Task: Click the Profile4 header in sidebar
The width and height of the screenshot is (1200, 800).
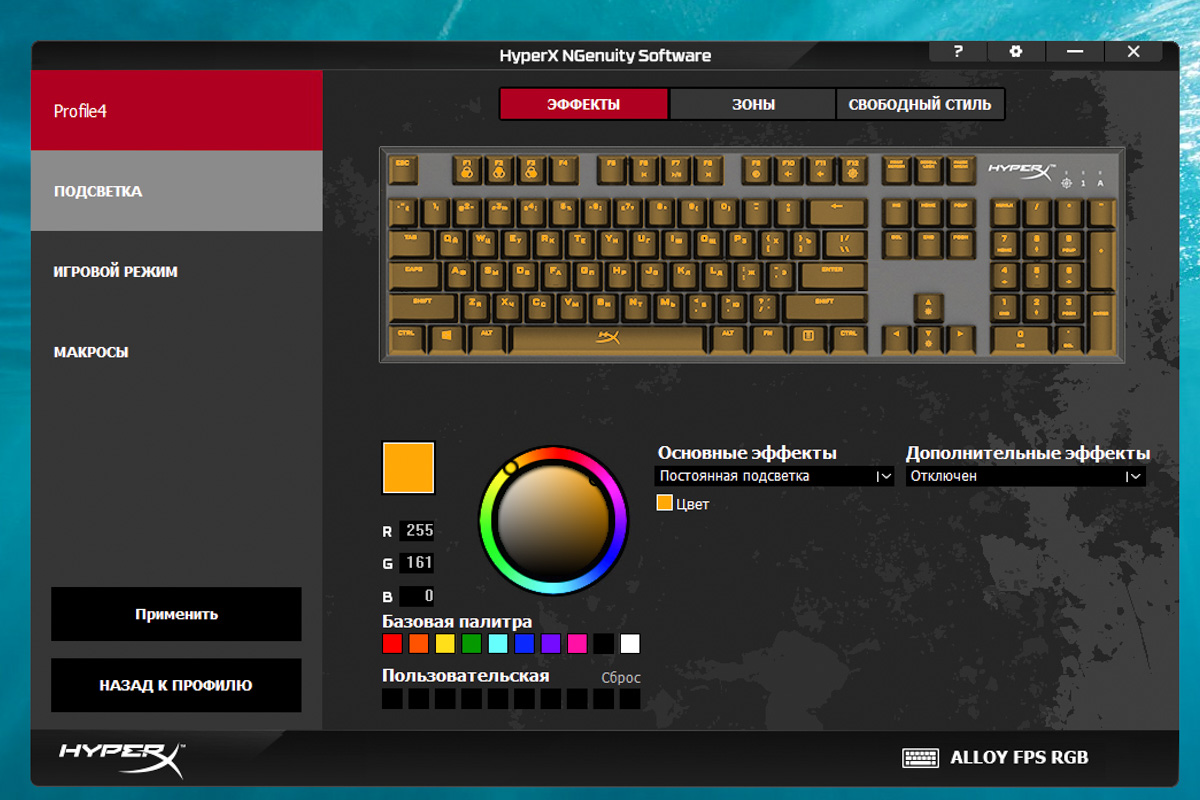Action: [177, 110]
